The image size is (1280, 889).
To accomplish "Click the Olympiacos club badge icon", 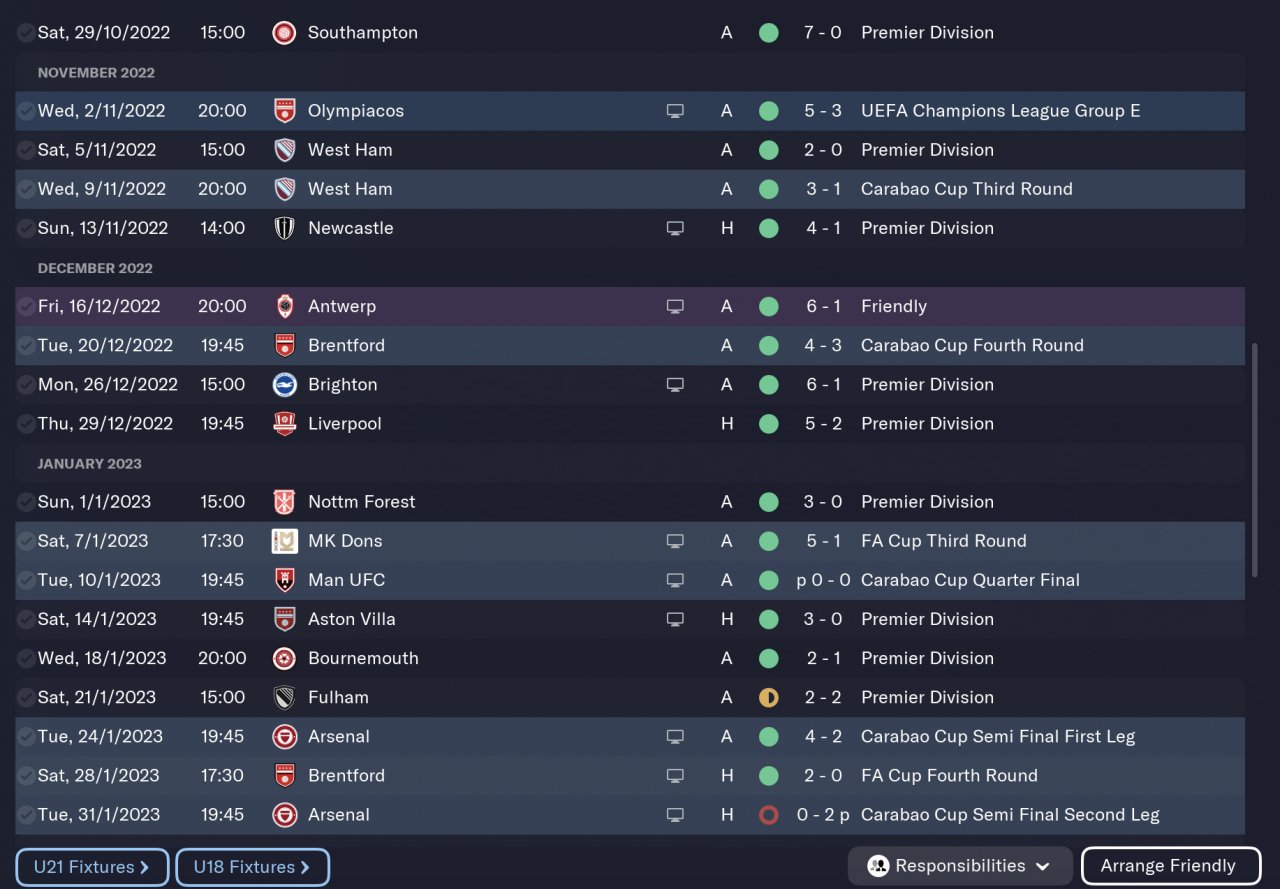I will [x=284, y=111].
